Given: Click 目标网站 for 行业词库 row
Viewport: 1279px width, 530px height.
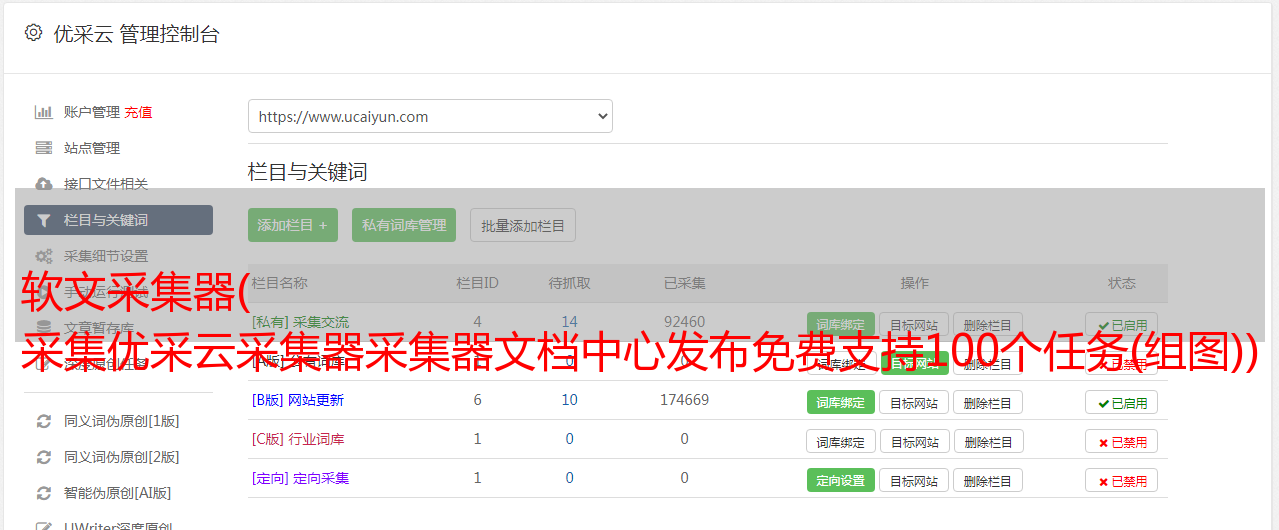Looking at the screenshot, I should [914, 441].
